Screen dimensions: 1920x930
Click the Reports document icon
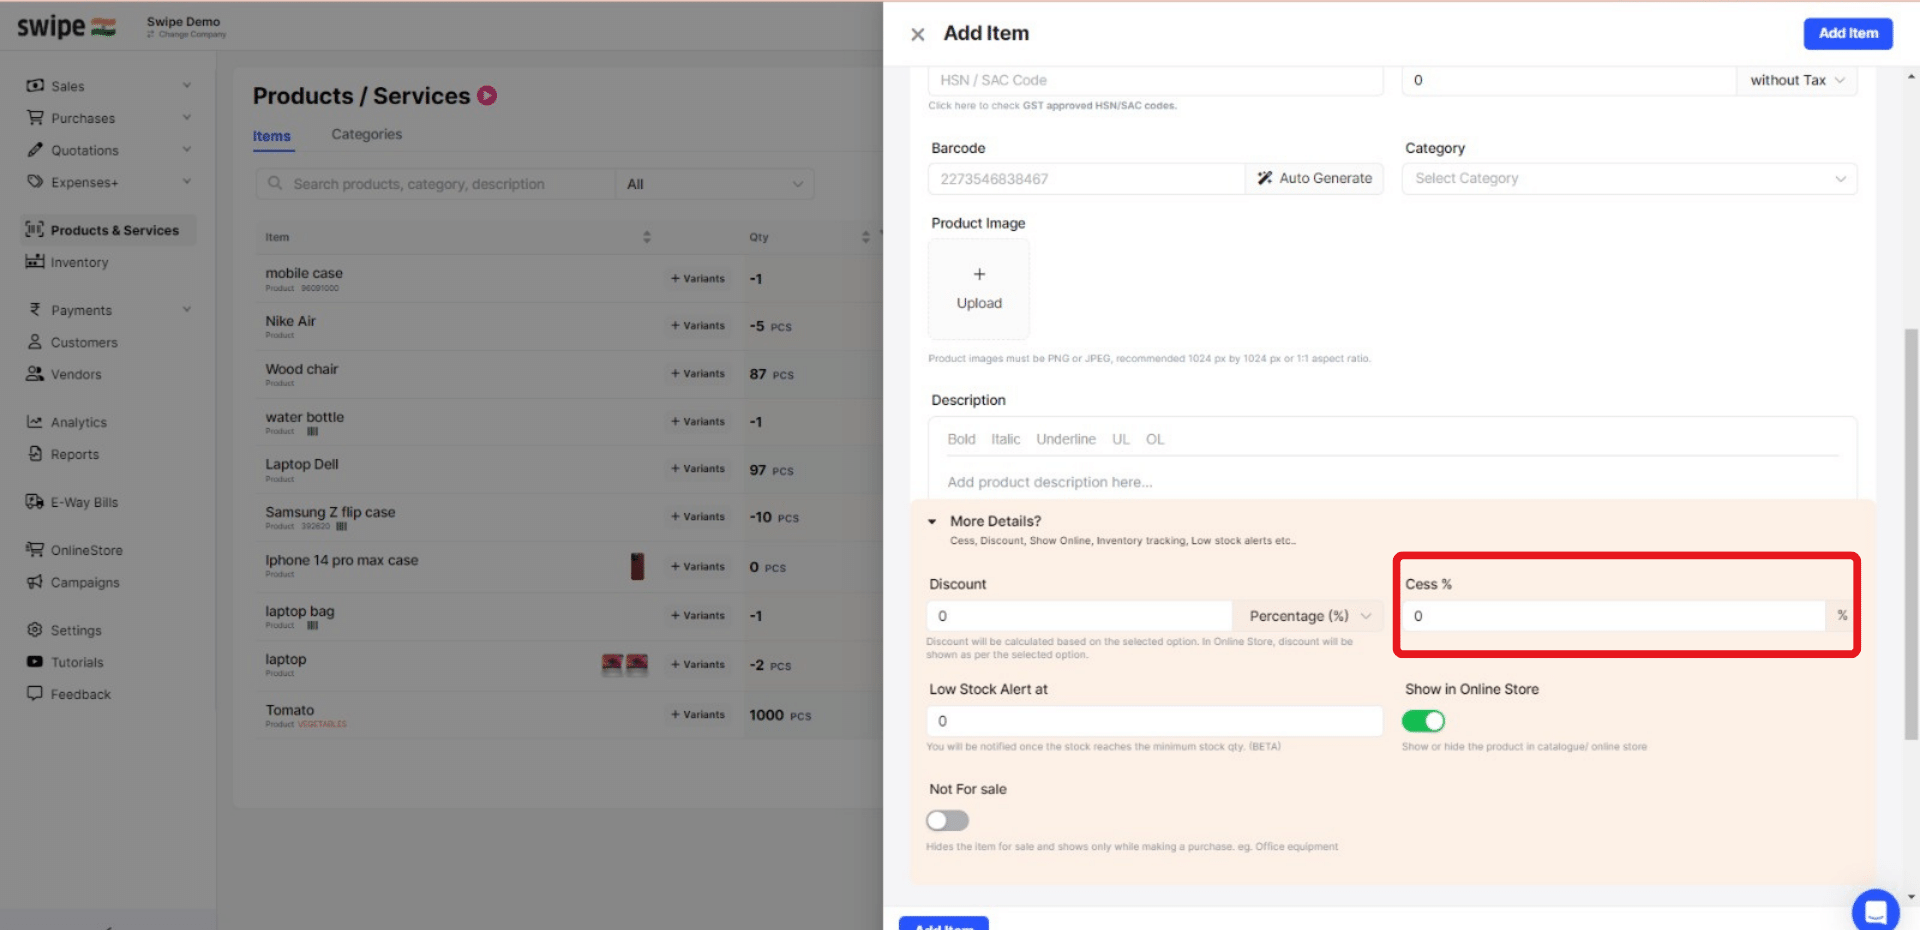tap(35, 454)
